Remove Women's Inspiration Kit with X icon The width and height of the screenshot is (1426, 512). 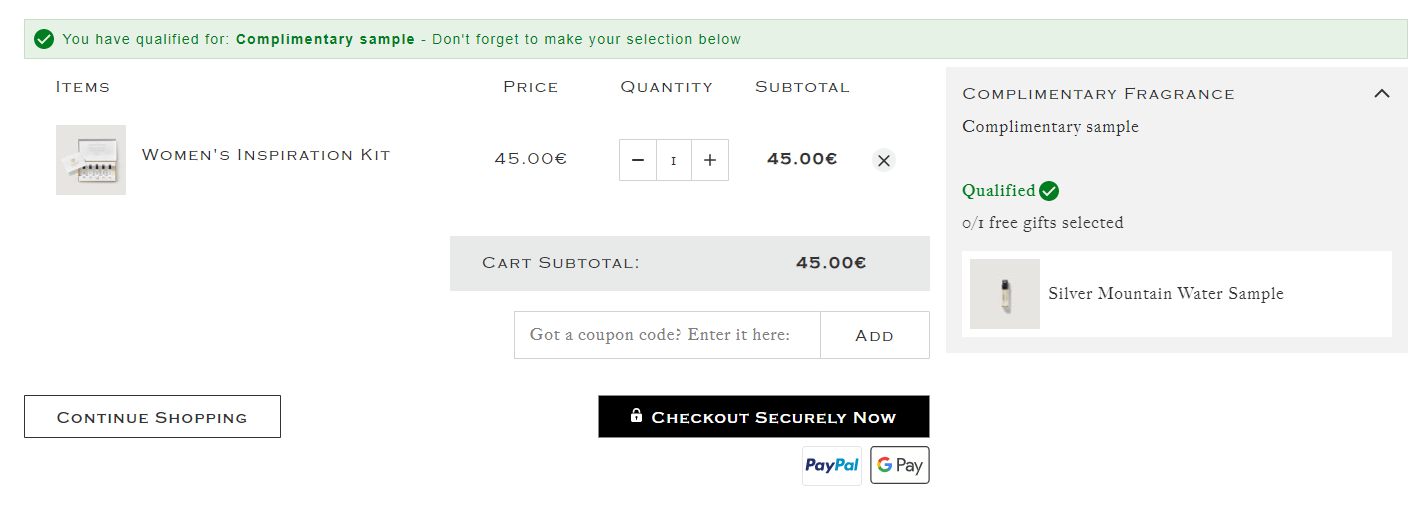click(x=883, y=160)
